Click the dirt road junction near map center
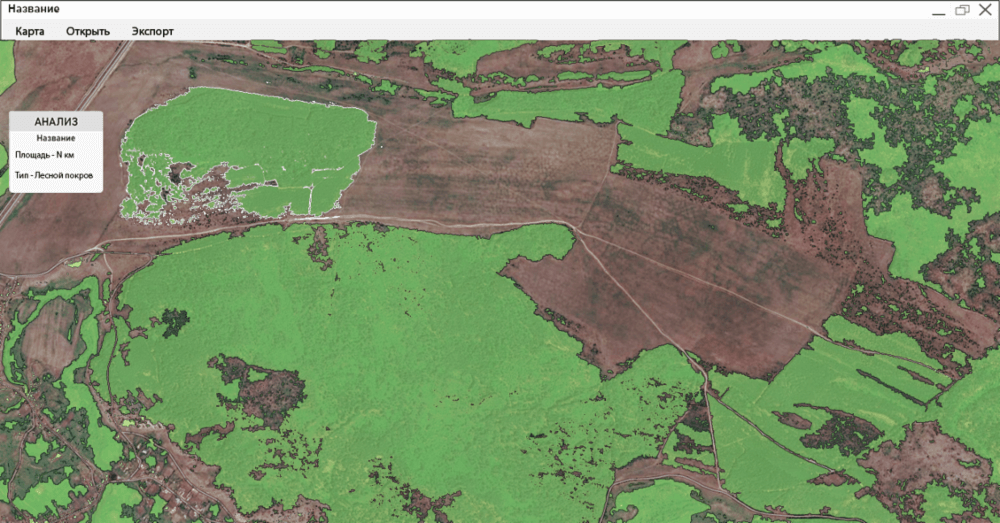The image size is (1000, 523). (573, 227)
